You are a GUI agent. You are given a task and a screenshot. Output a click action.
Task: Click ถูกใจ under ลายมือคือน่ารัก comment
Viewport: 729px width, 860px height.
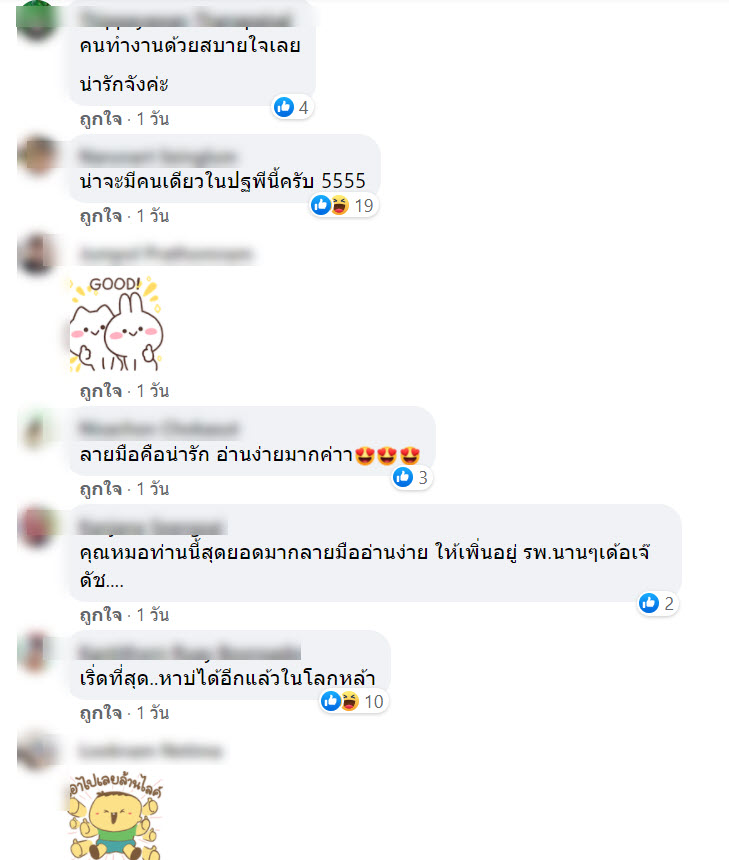pyautogui.click(x=101, y=489)
